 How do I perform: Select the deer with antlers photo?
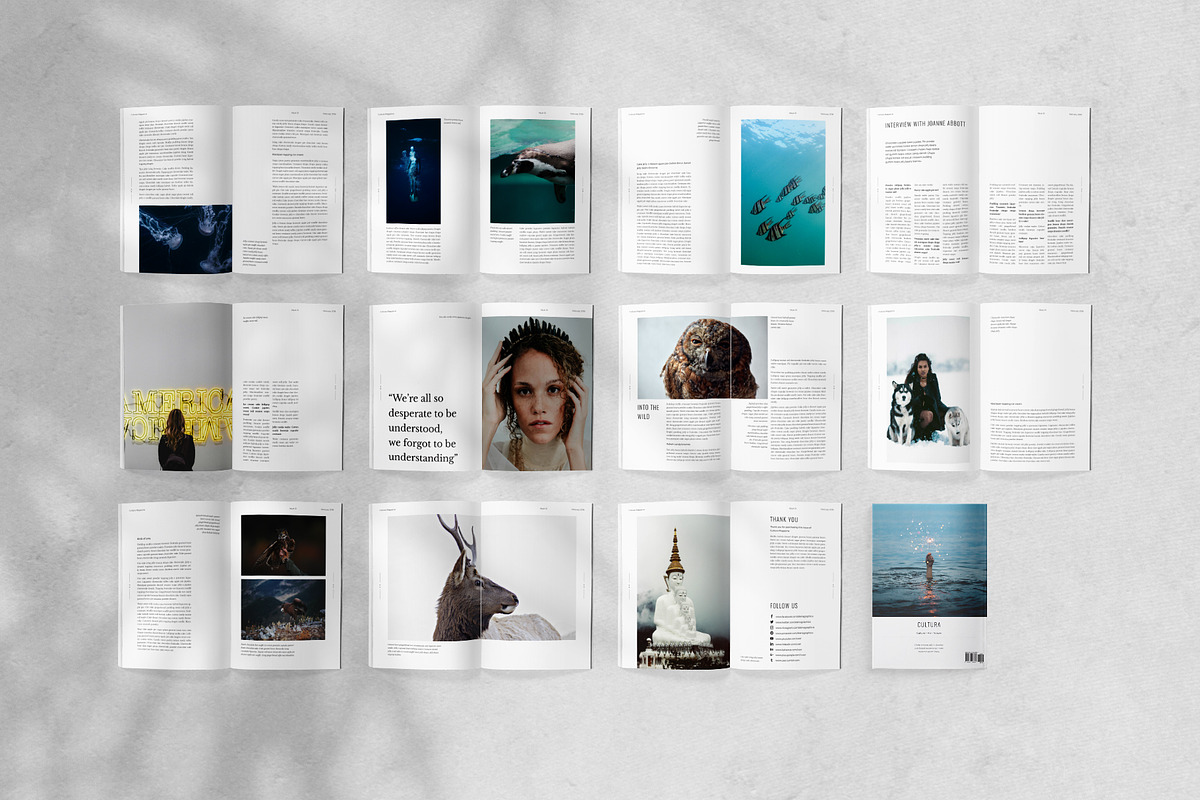pos(481,578)
